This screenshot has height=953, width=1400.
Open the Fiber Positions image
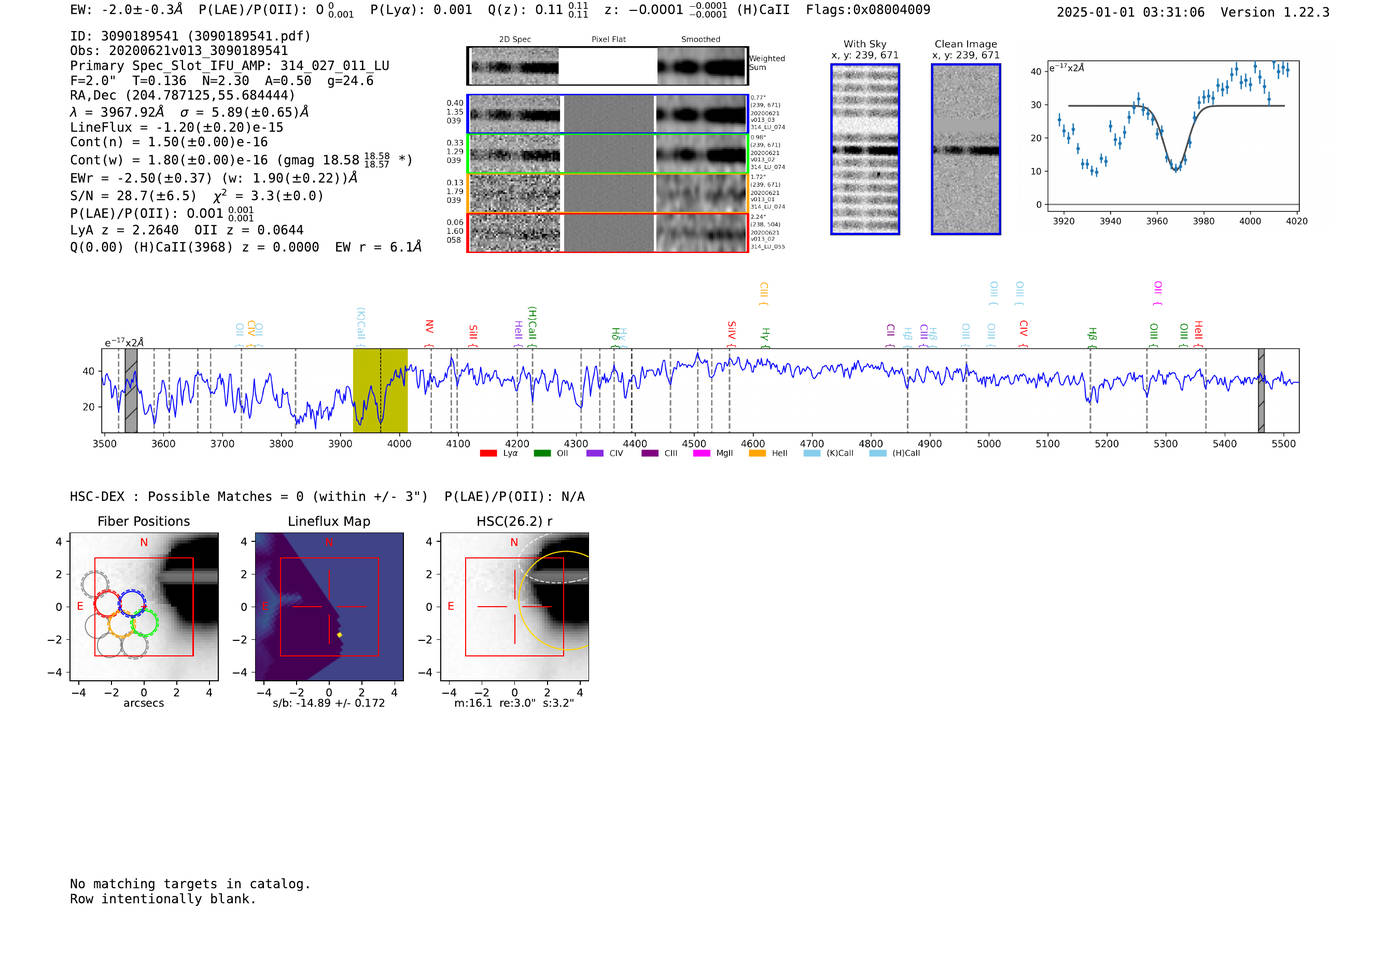click(x=144, y=606)
